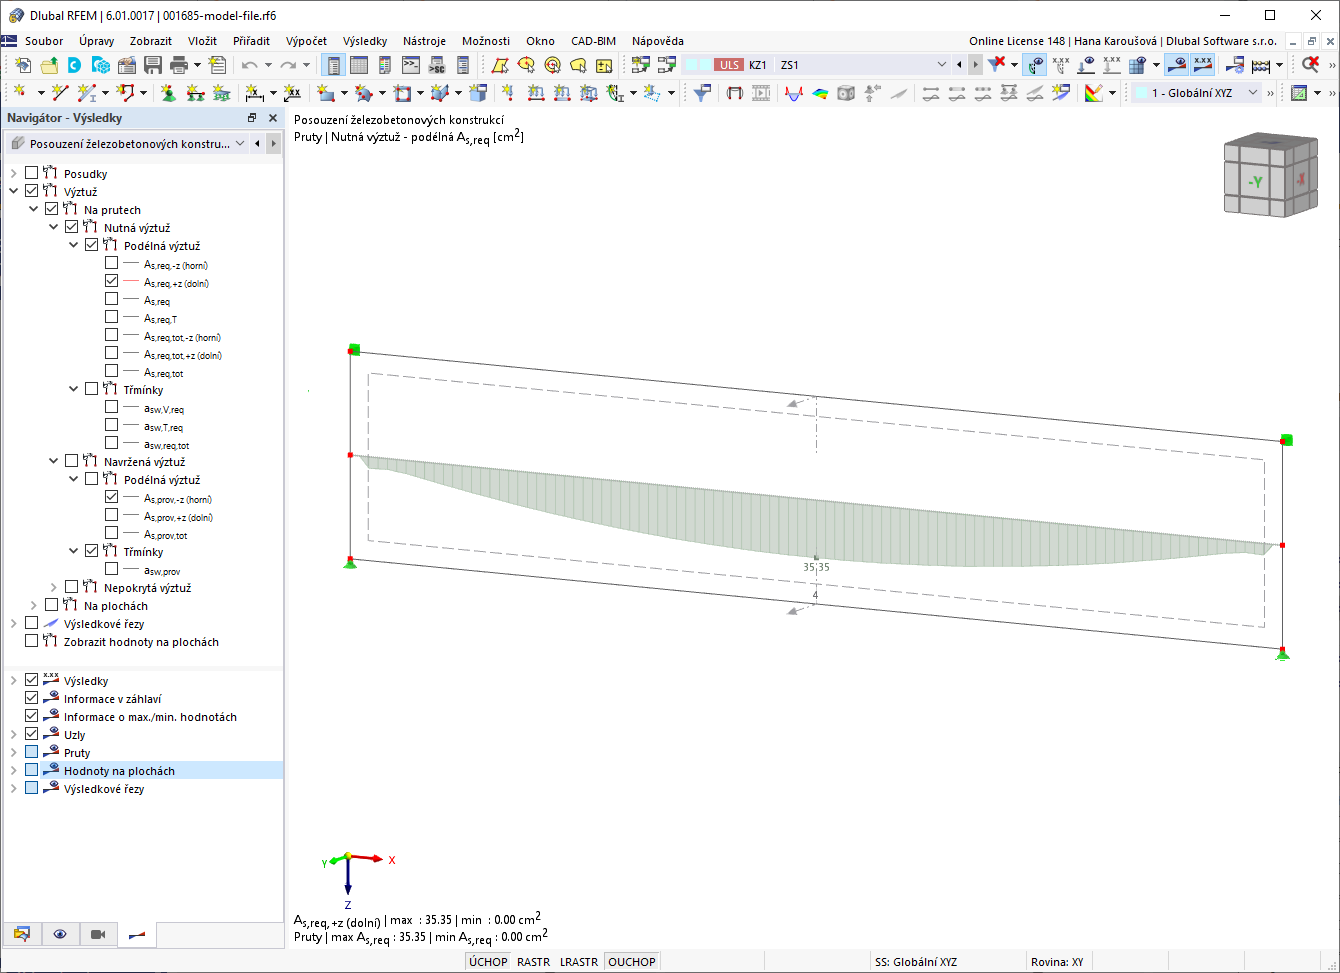Image resolution: width=1340 pixels, height=973 pixels.
Task: Open the Globální XYZ coordinate system dropdown
Action: click(x=1253, y=93)
